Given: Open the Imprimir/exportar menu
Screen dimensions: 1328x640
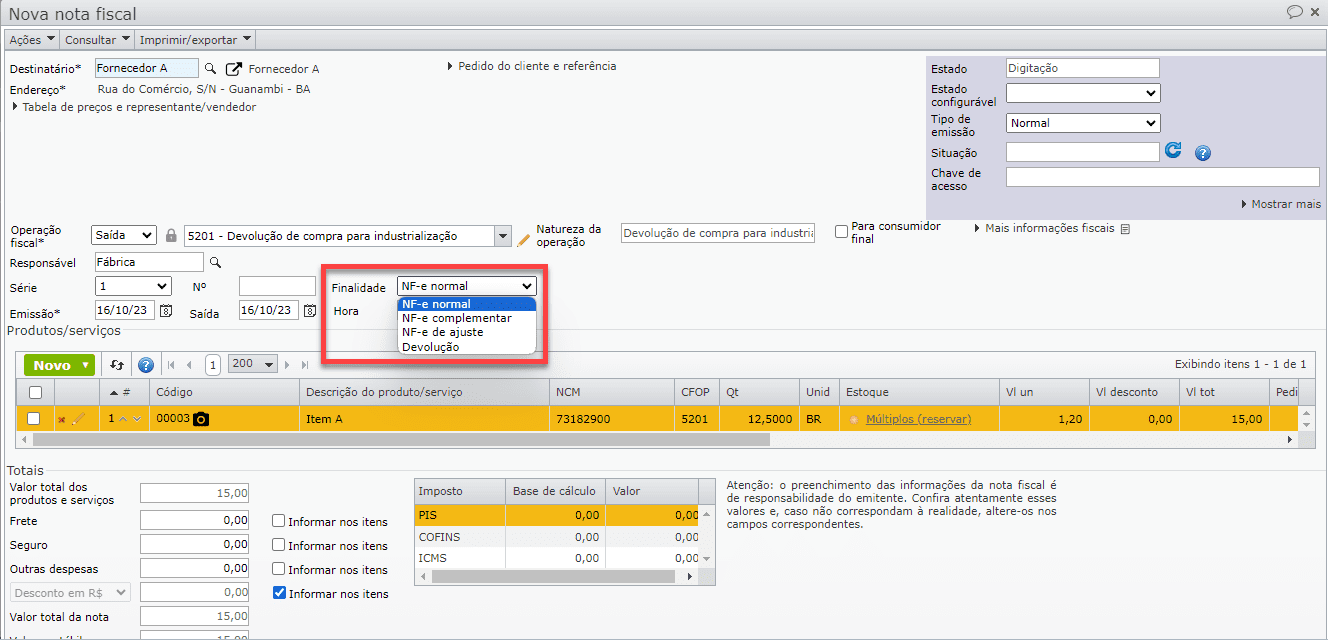Looking at the screenshot, I should [x=195, y=40].
